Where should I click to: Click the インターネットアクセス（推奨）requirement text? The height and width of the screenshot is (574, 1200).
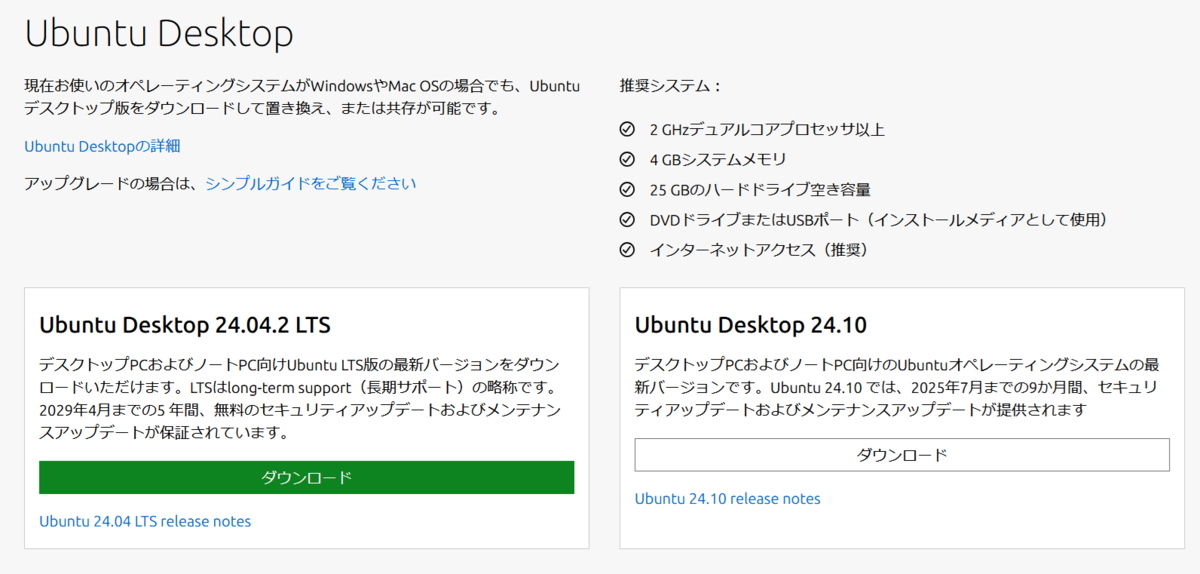[758, 249]
